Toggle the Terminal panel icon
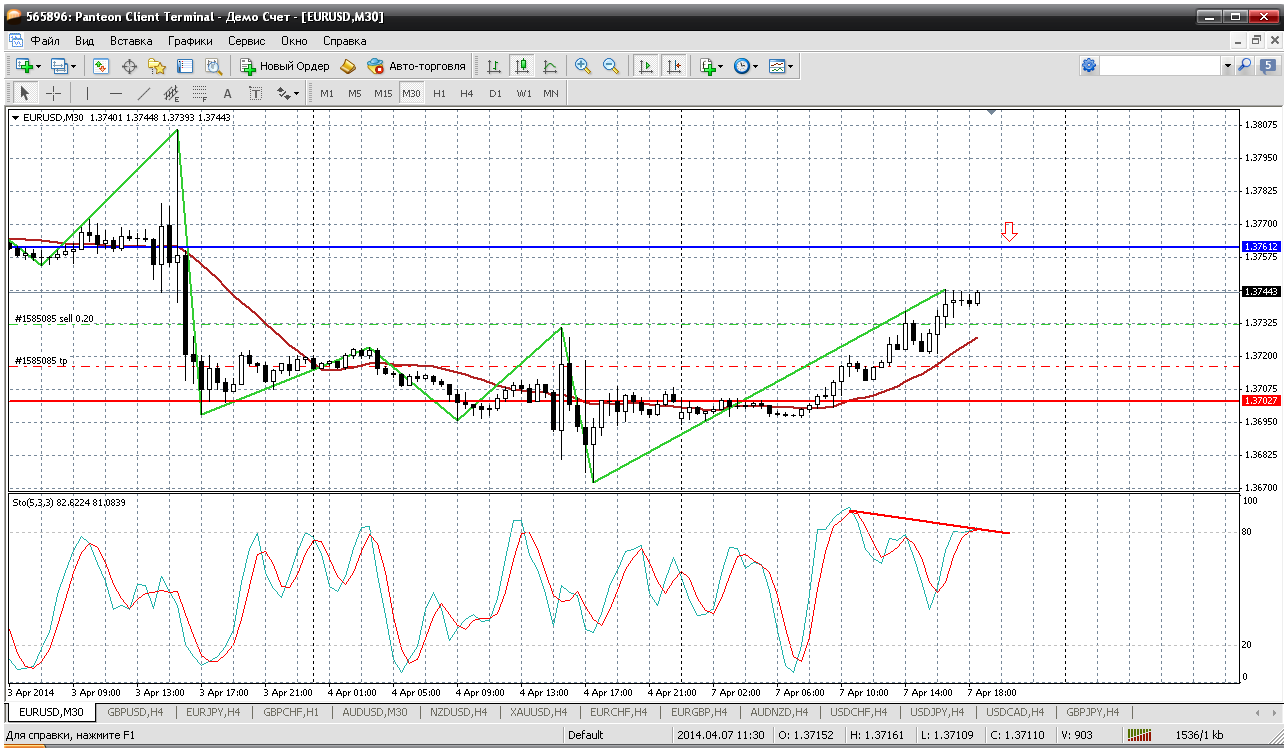The image size is (1288, 748). (x=185, y=66)
